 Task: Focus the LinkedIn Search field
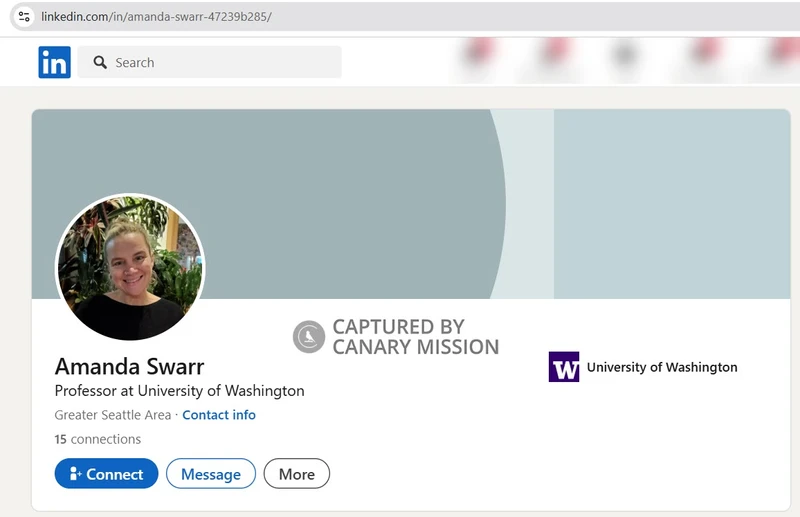point(210,62)
